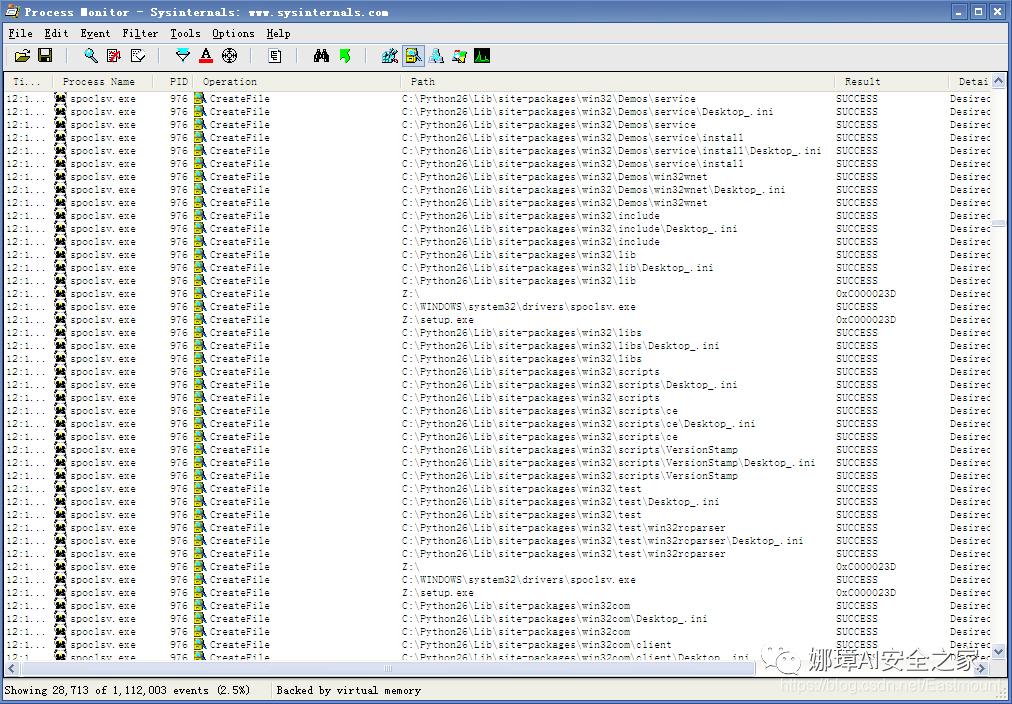Toggle Autoscroll in the toolbar
The image size is (1012, 704).
tap(114, 56)
